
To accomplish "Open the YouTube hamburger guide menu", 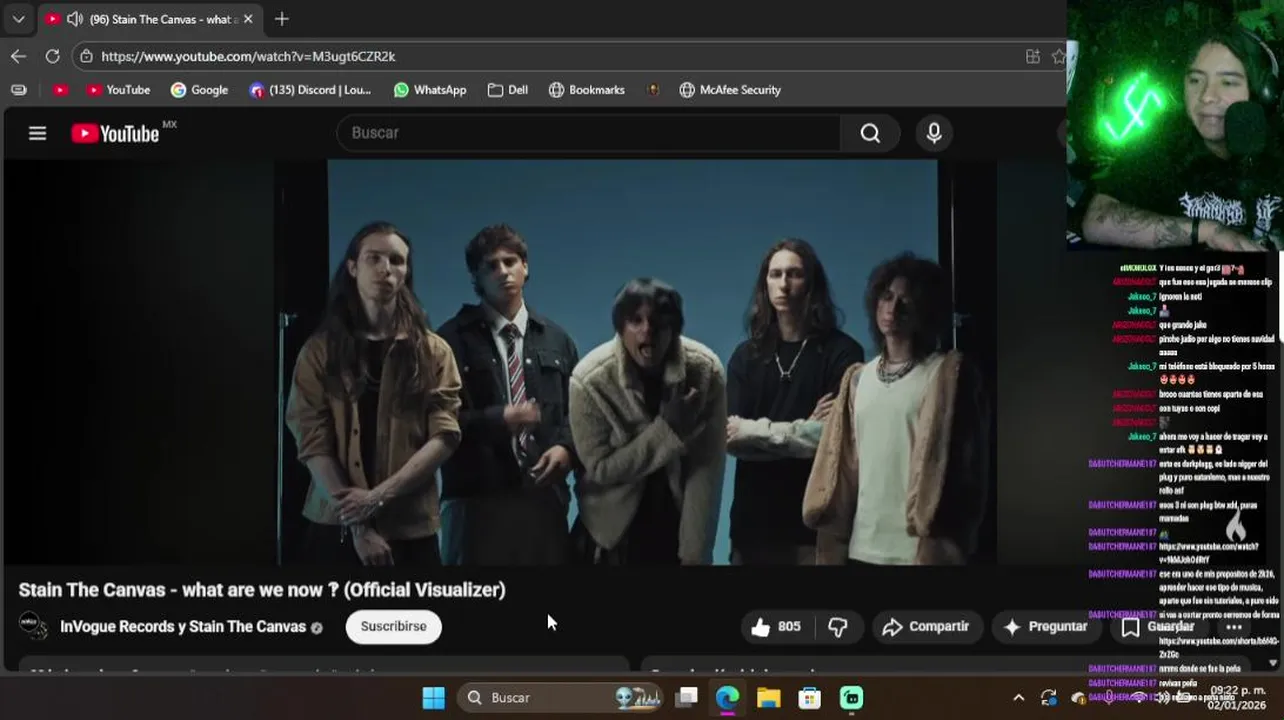I will (x=37, y=133).
